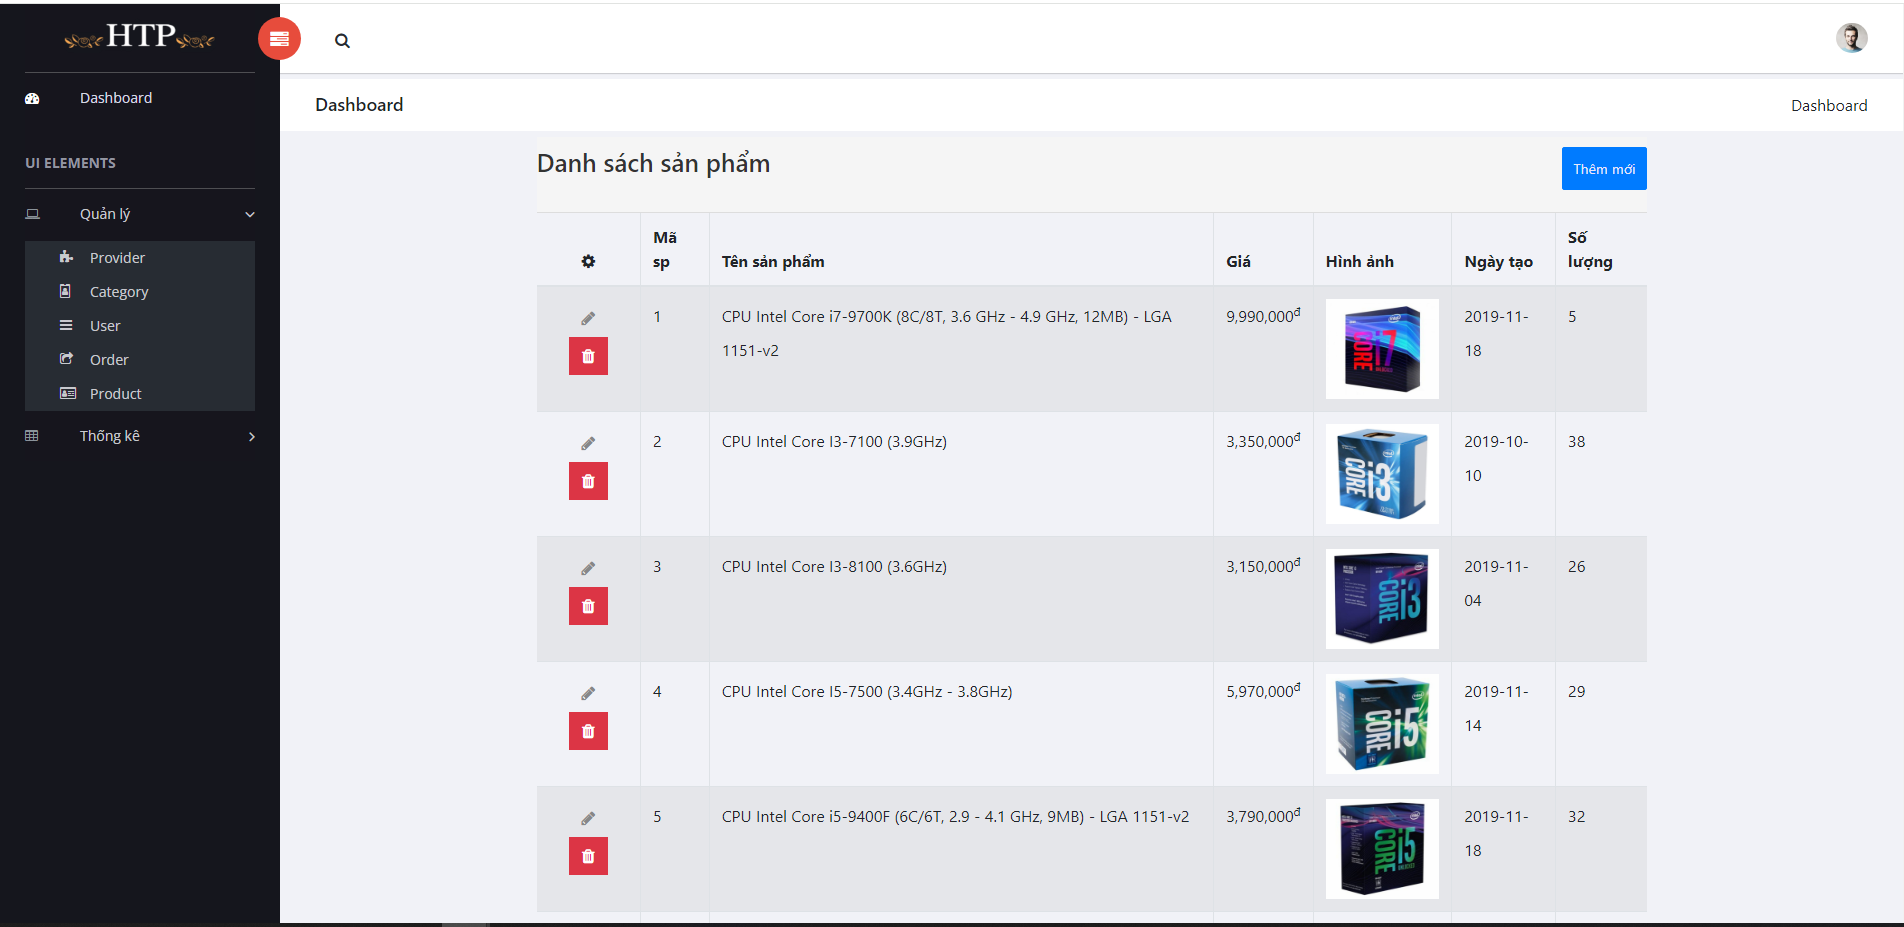Click the Dashboard breadcrumb link at right
The width and height of the screenshot is (1904, 927).
pyautogui.click(x=1829, y=105)
